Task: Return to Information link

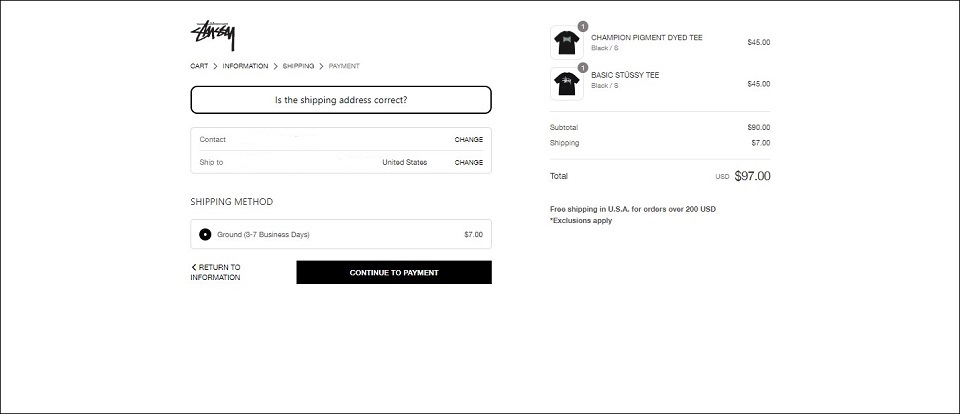Action: click(216, 273)
